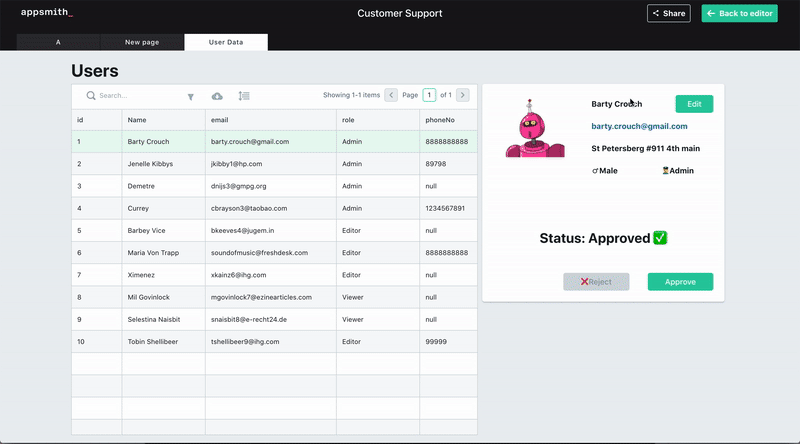Switch to the A page tab
Screen dimensions: 800x444
(x=58, y=42)
